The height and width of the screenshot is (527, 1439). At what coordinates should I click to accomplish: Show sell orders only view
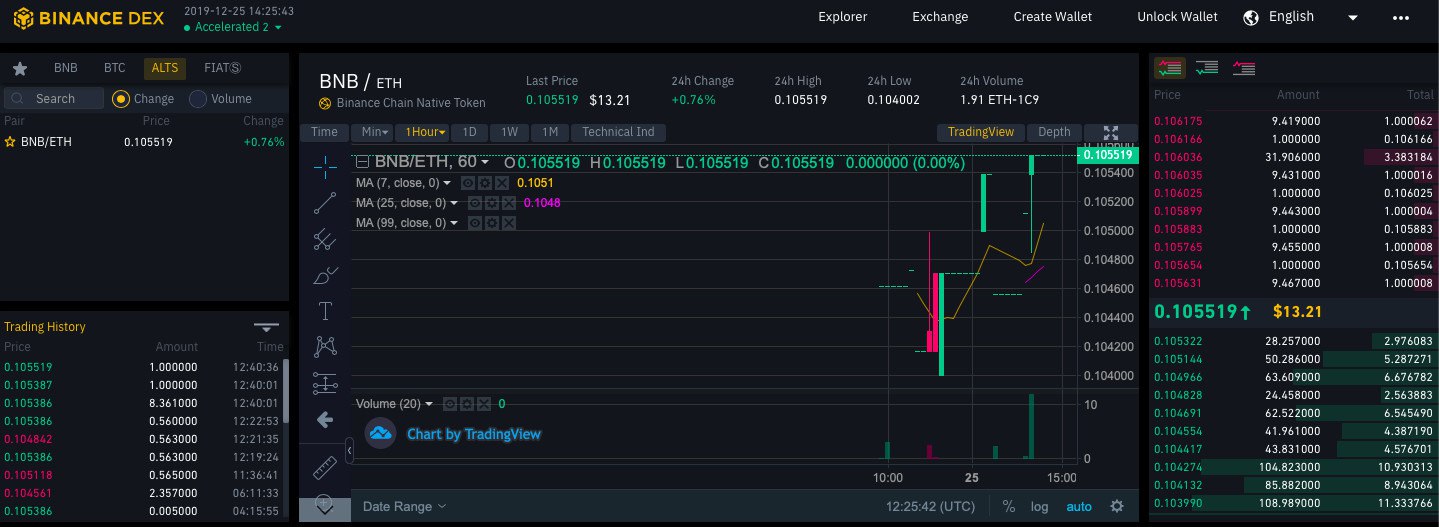point(1244,68)
